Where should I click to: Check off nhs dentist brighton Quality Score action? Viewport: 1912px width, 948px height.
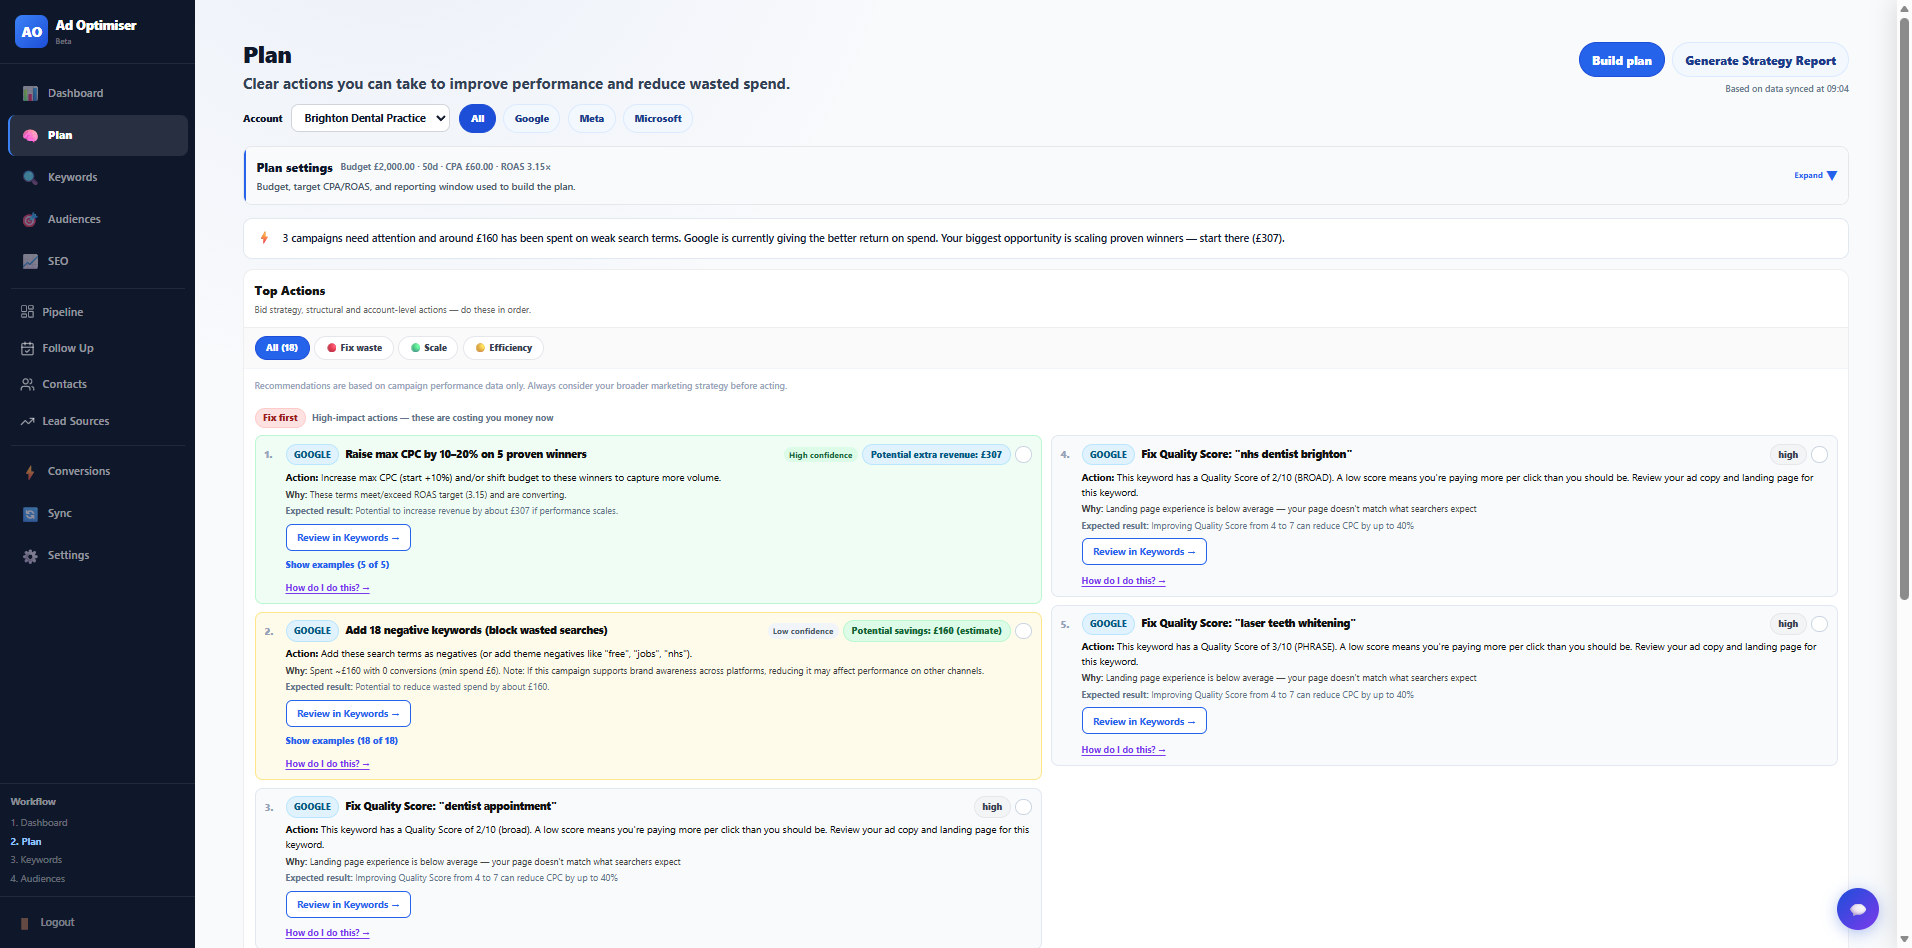click(x=1819, y=455)
